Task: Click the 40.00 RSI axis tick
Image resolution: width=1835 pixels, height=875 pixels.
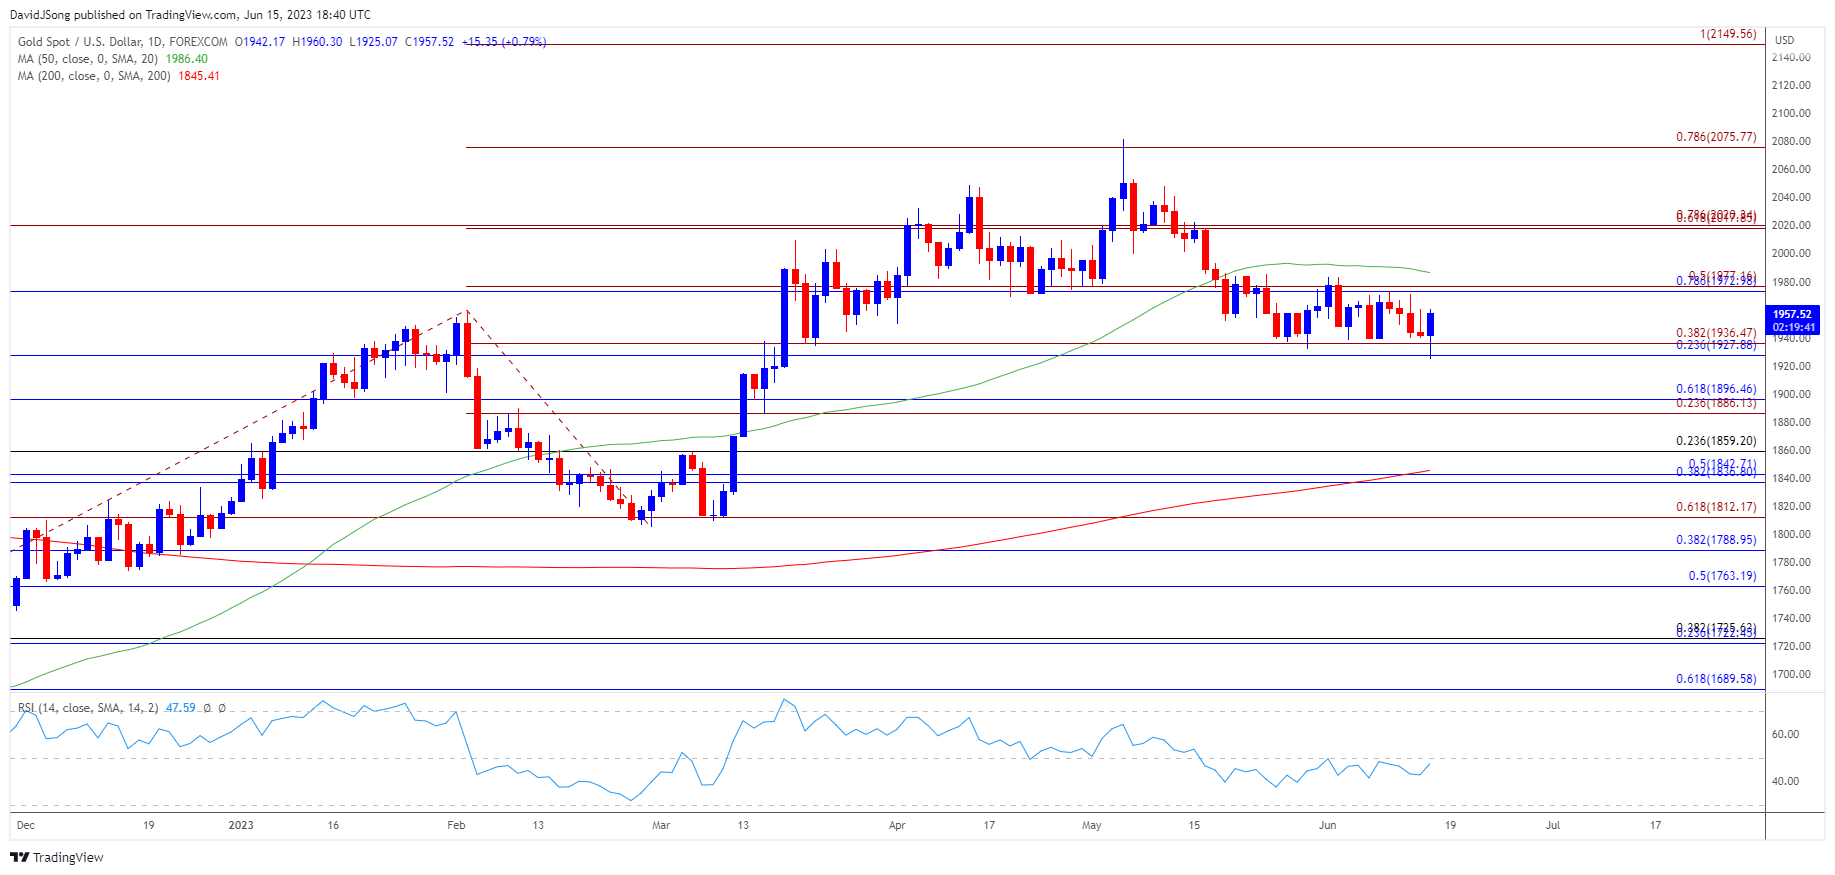Action: coord(1785,781)
